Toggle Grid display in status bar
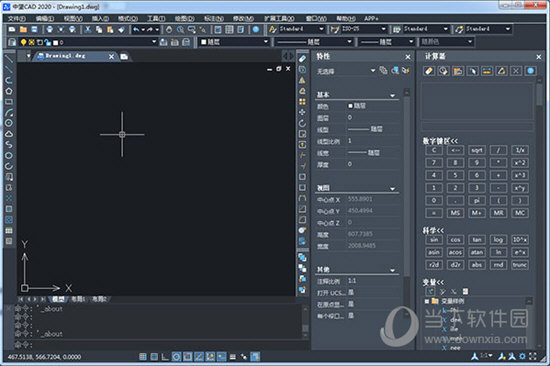Viewport: 550px width, 366px height. click(x=154, y=357)
